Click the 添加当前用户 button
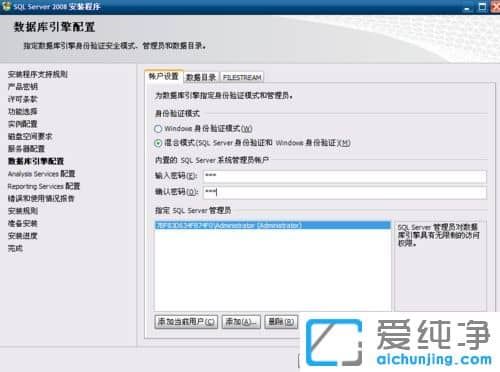The width and height of the screenshot is (500, 372). [x=186, y=322]
